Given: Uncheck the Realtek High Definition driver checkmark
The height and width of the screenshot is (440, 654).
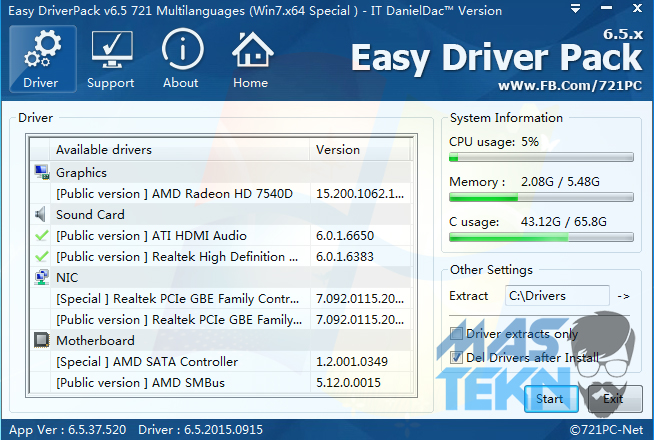Looking at the screenshot, I should (41, 256).
